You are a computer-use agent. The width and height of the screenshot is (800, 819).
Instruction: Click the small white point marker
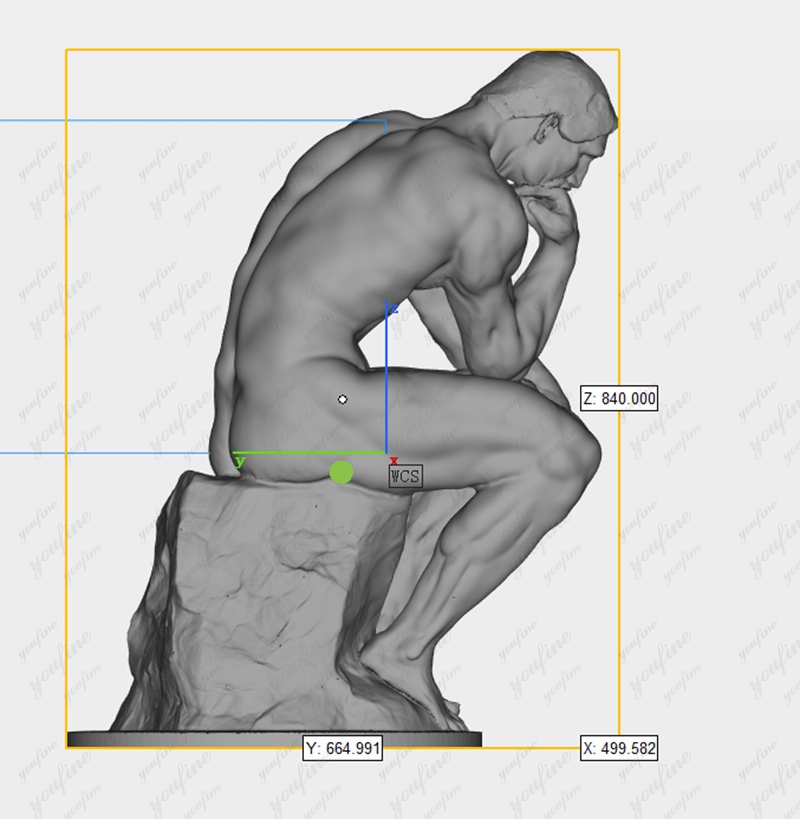[343, 400]
